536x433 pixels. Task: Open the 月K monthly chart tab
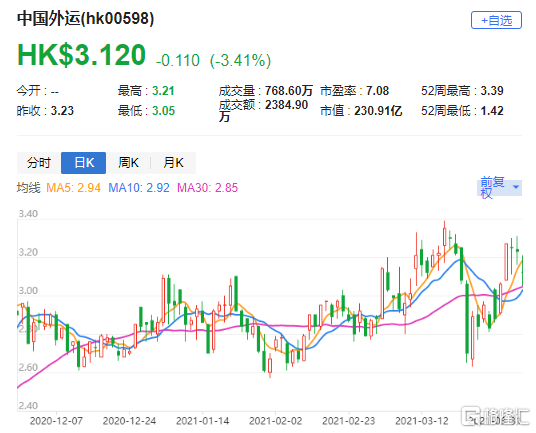pyautogui.click(x=173, y=163)
